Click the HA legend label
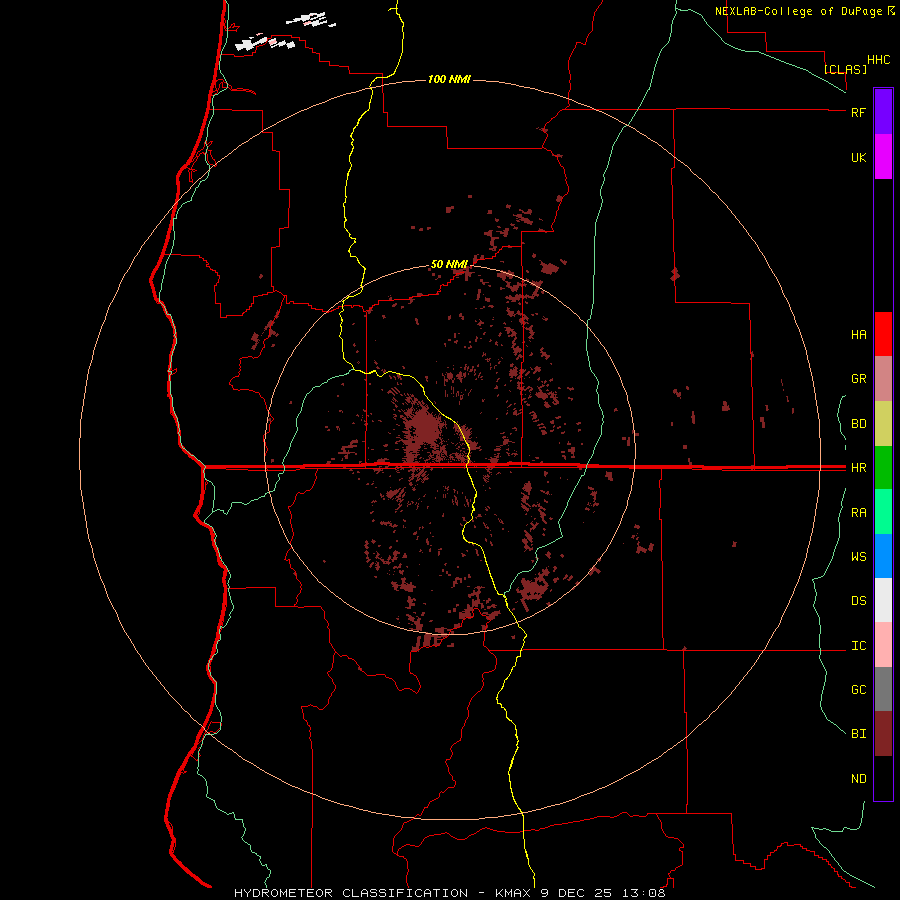This screenshot has width=900, height=900. click(x=858, y=335)
